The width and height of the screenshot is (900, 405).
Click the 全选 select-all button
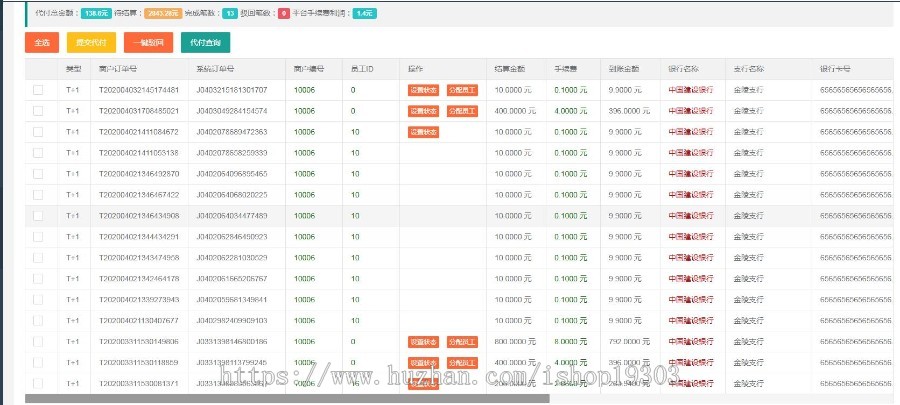(x=42, y=42)
